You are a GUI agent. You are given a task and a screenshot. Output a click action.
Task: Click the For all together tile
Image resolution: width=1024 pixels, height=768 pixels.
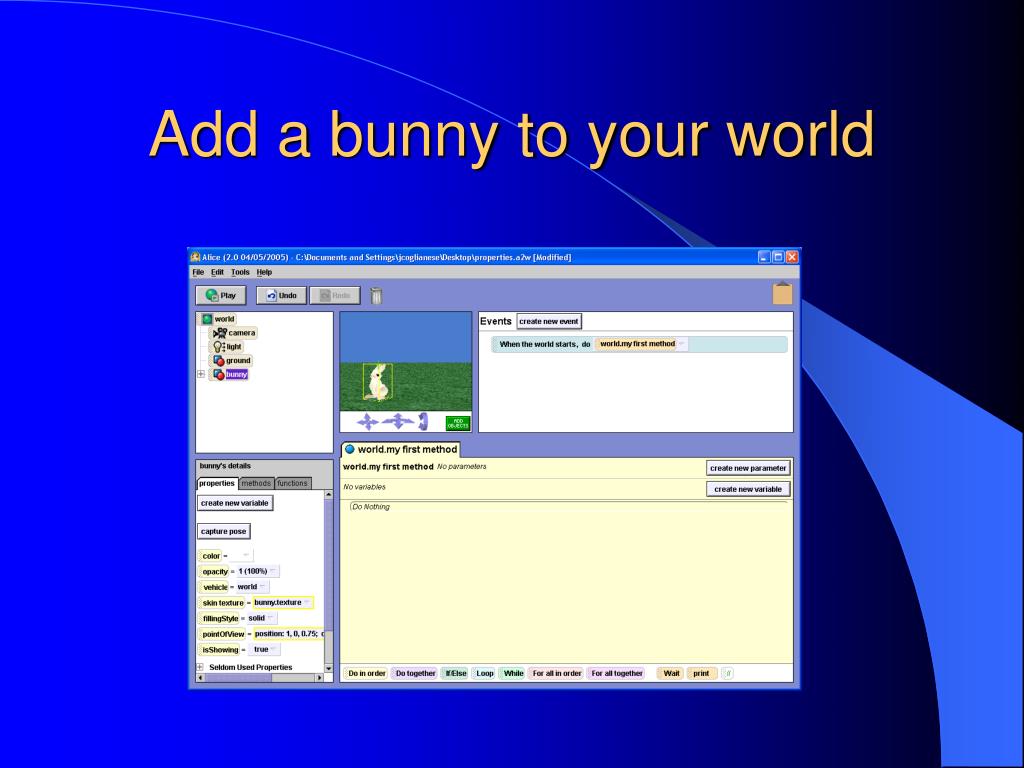[617, 673]
